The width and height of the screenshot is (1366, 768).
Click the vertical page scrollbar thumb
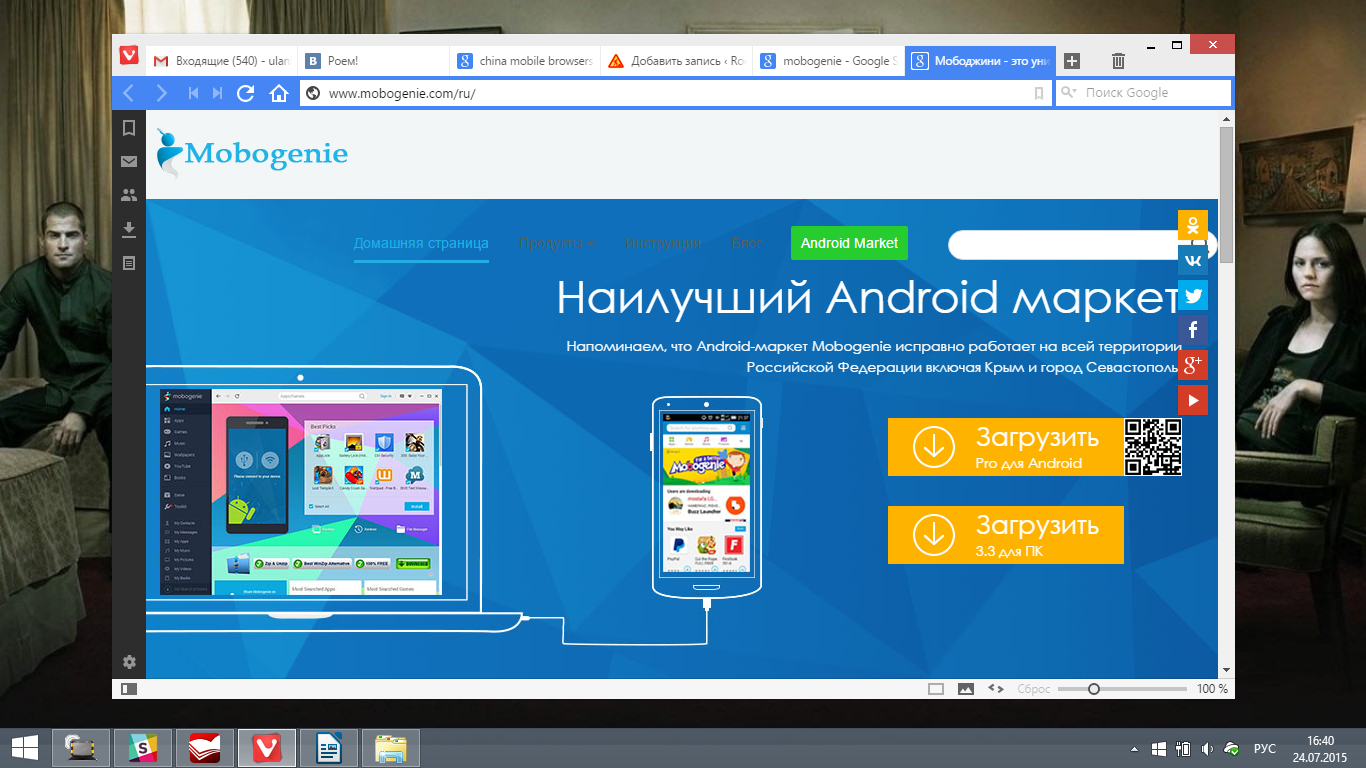[1226, 195]
